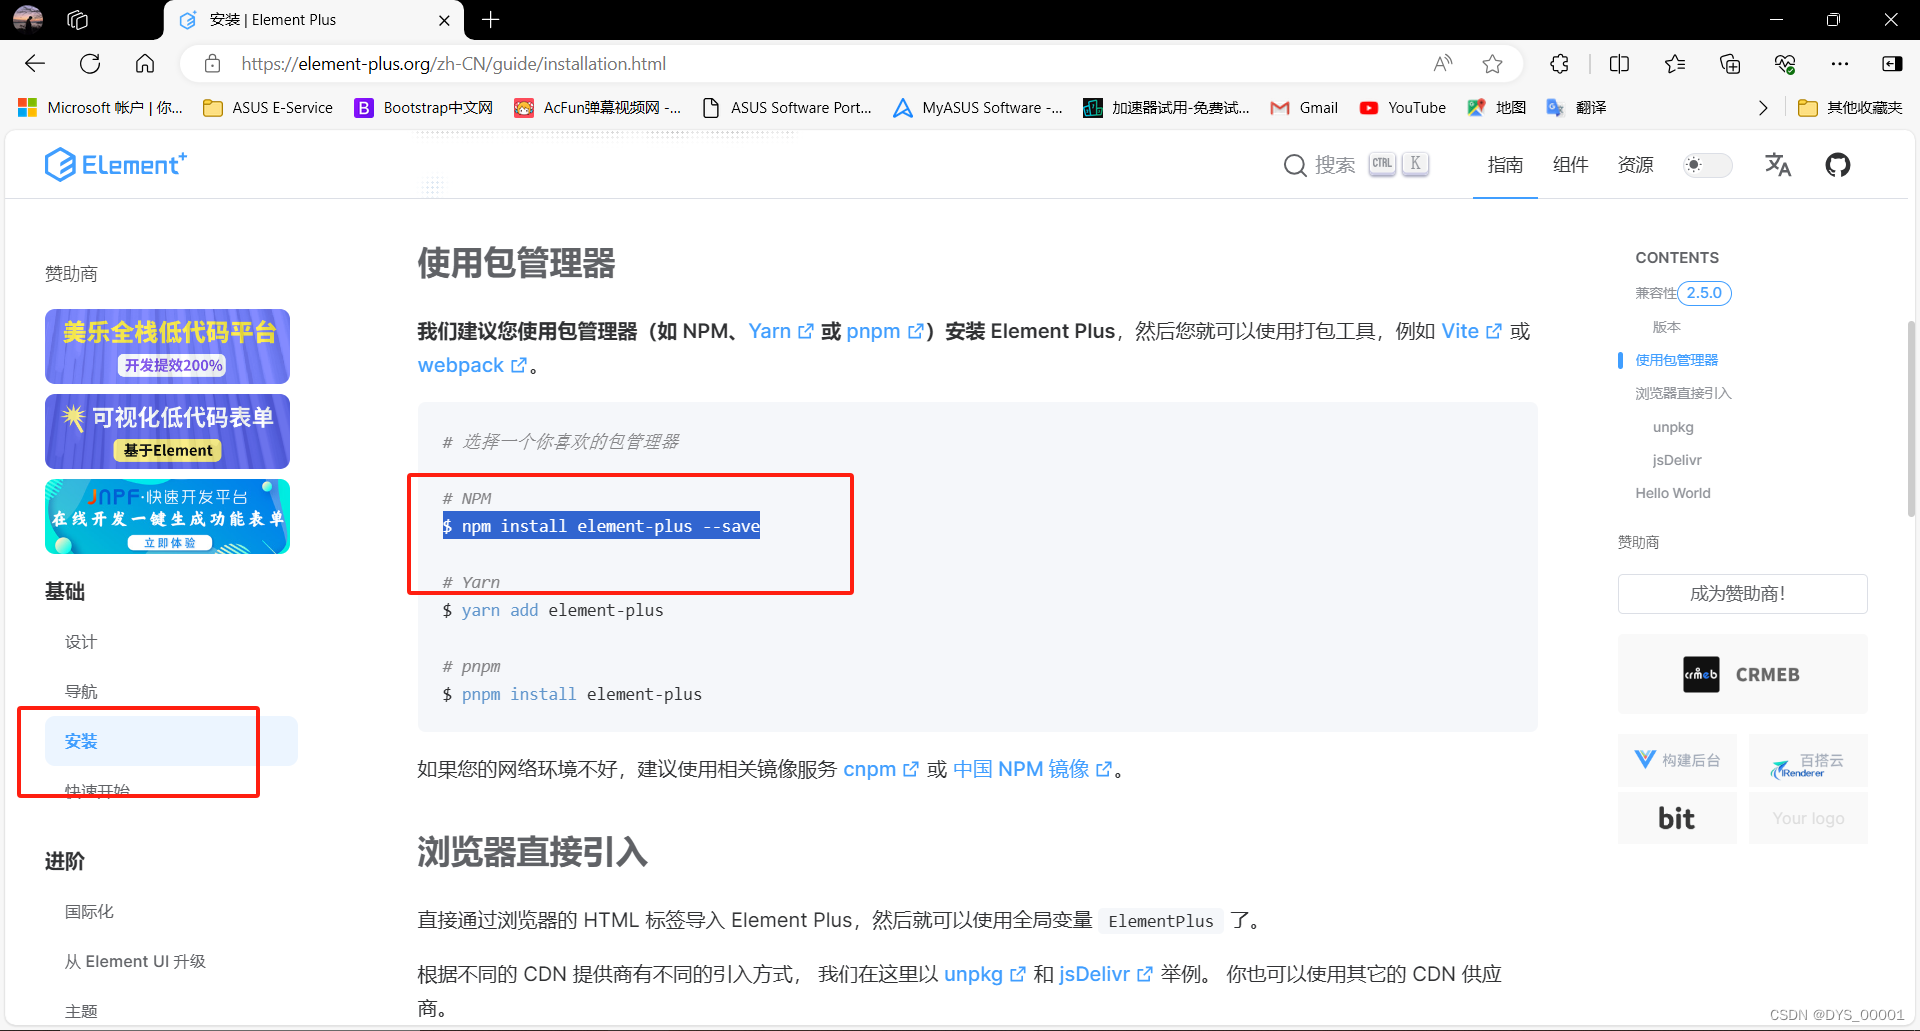This screenshot has width=1920, height=1031.
Task: Follow the Yarn link
Action: tap(781, 331)
